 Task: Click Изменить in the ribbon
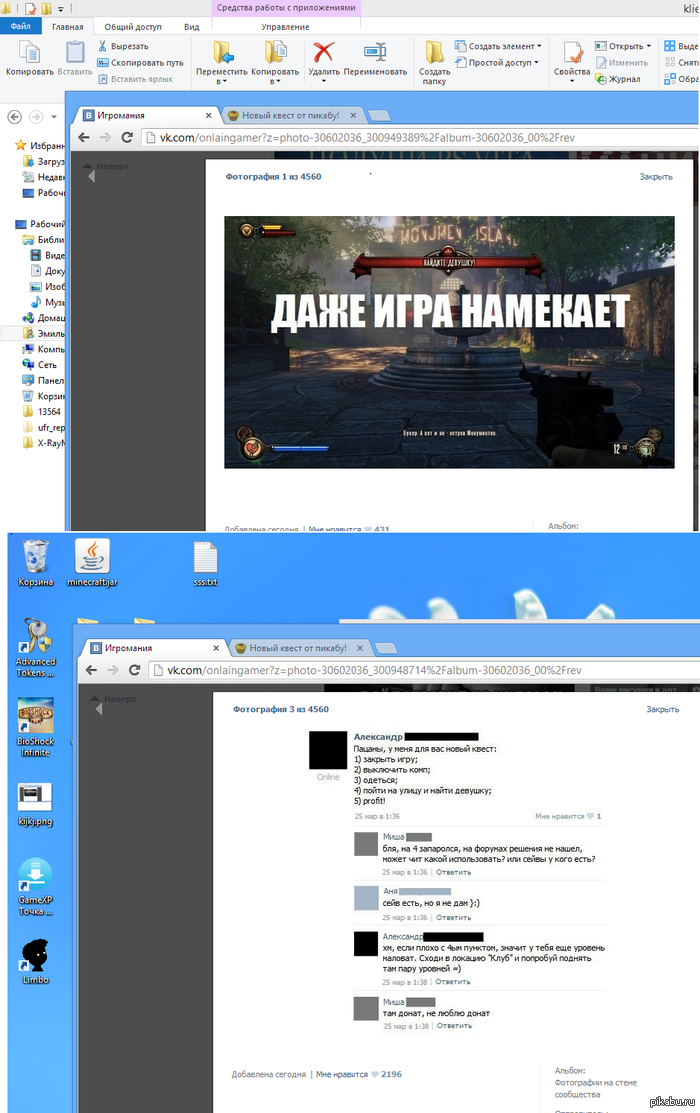tap(622, 62)
